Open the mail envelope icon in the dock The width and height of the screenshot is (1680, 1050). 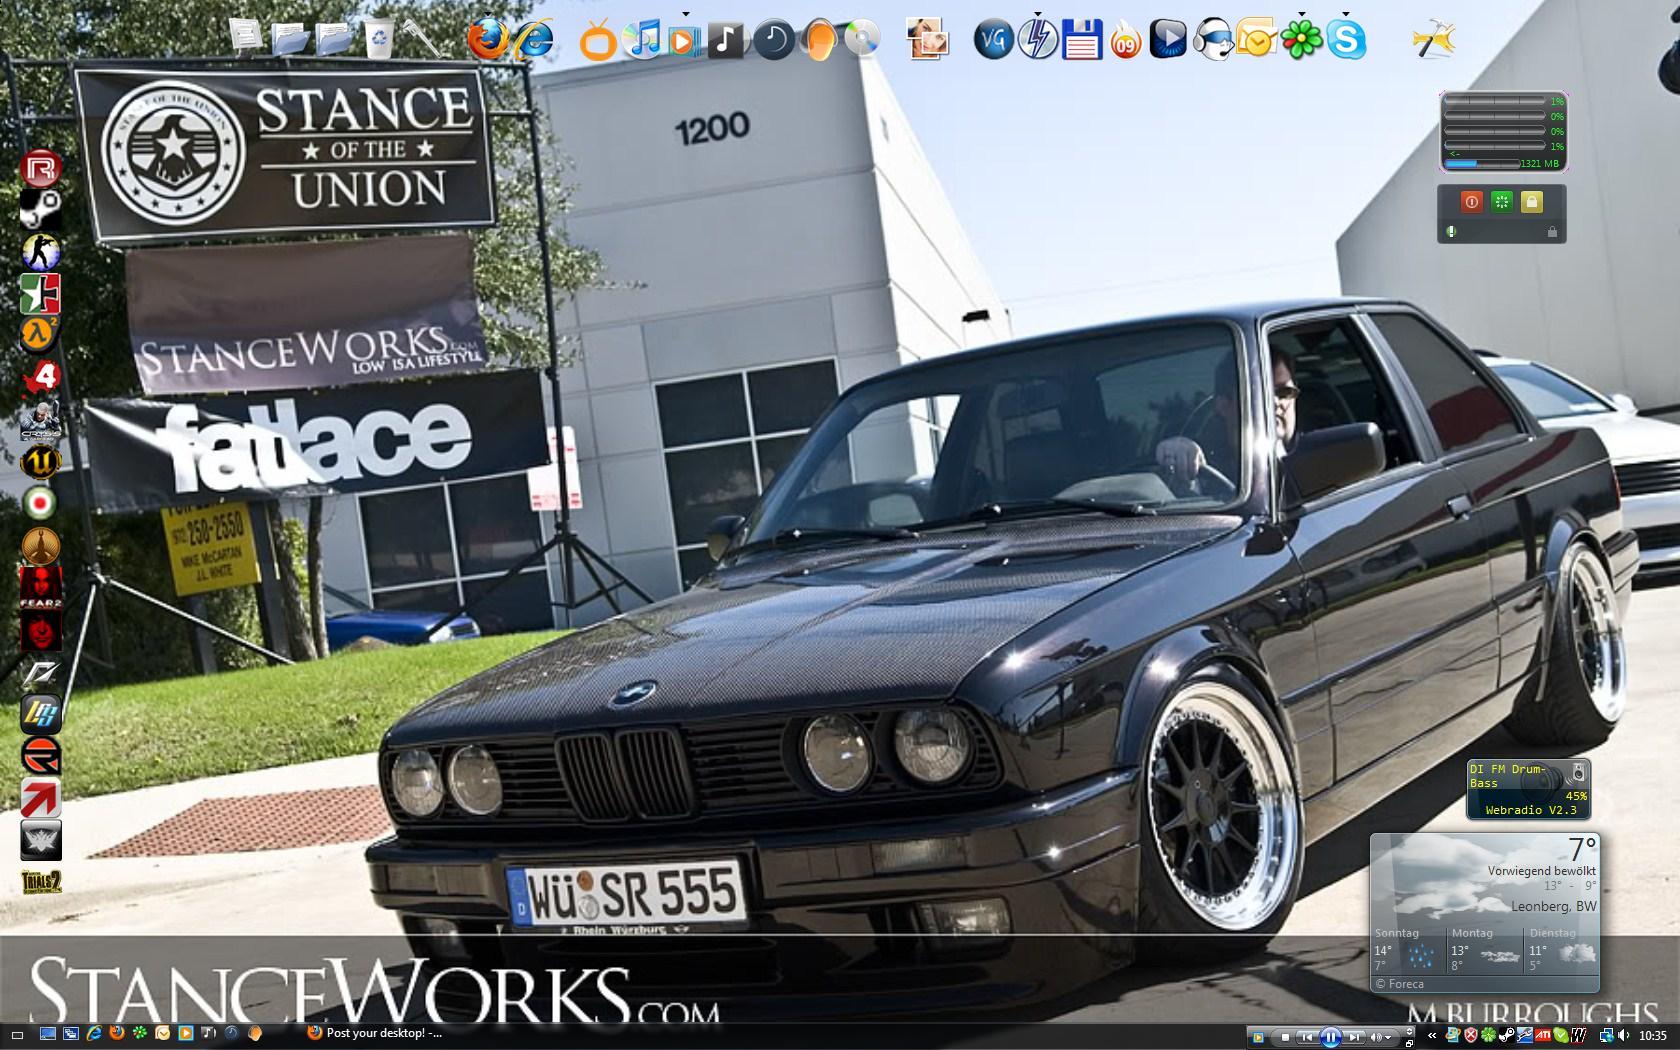[x=1256, y=40]
